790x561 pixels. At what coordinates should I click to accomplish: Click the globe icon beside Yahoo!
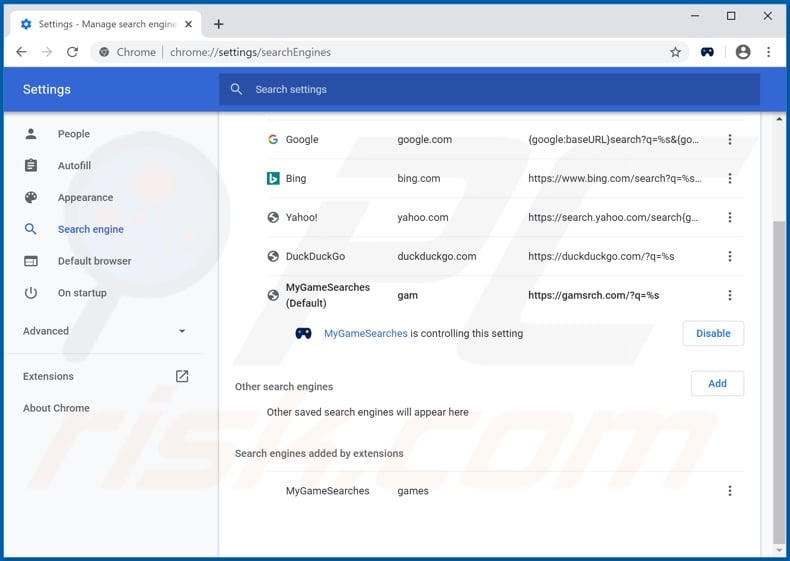point(273,217)
